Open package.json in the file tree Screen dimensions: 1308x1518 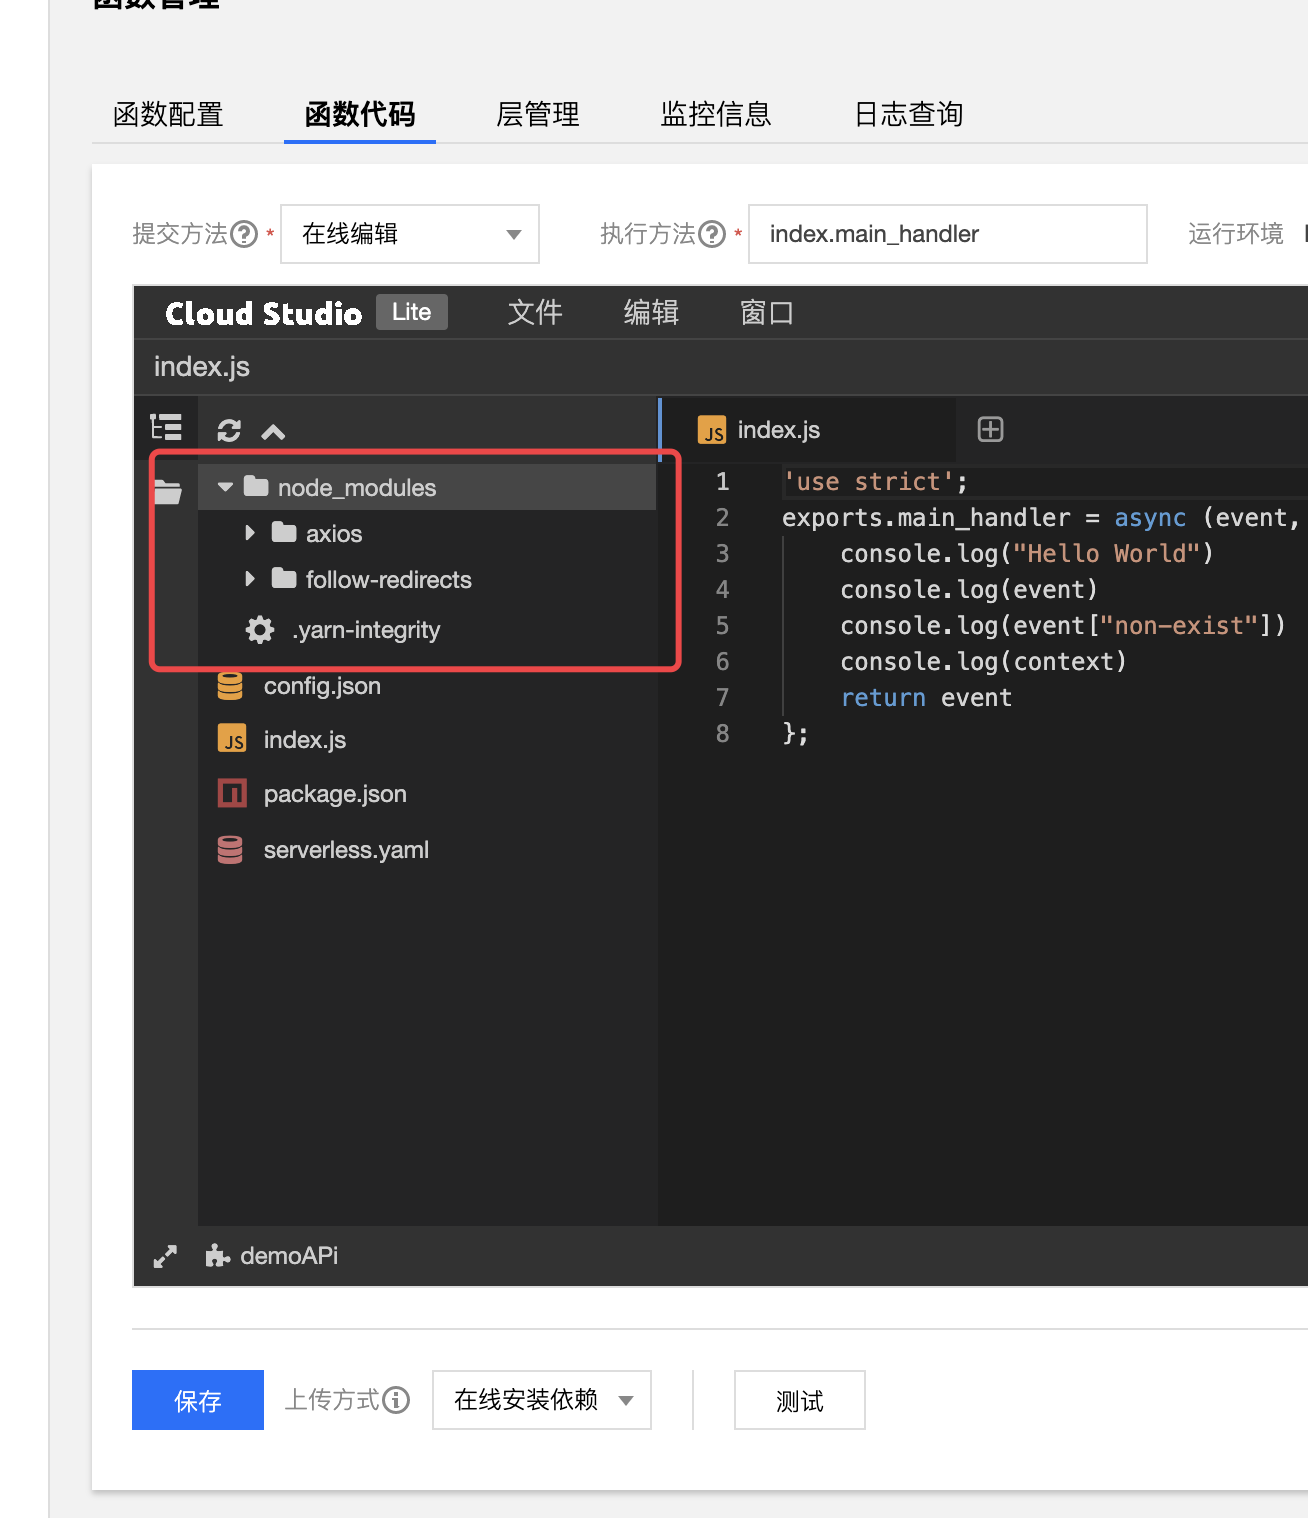pos(335,794)
